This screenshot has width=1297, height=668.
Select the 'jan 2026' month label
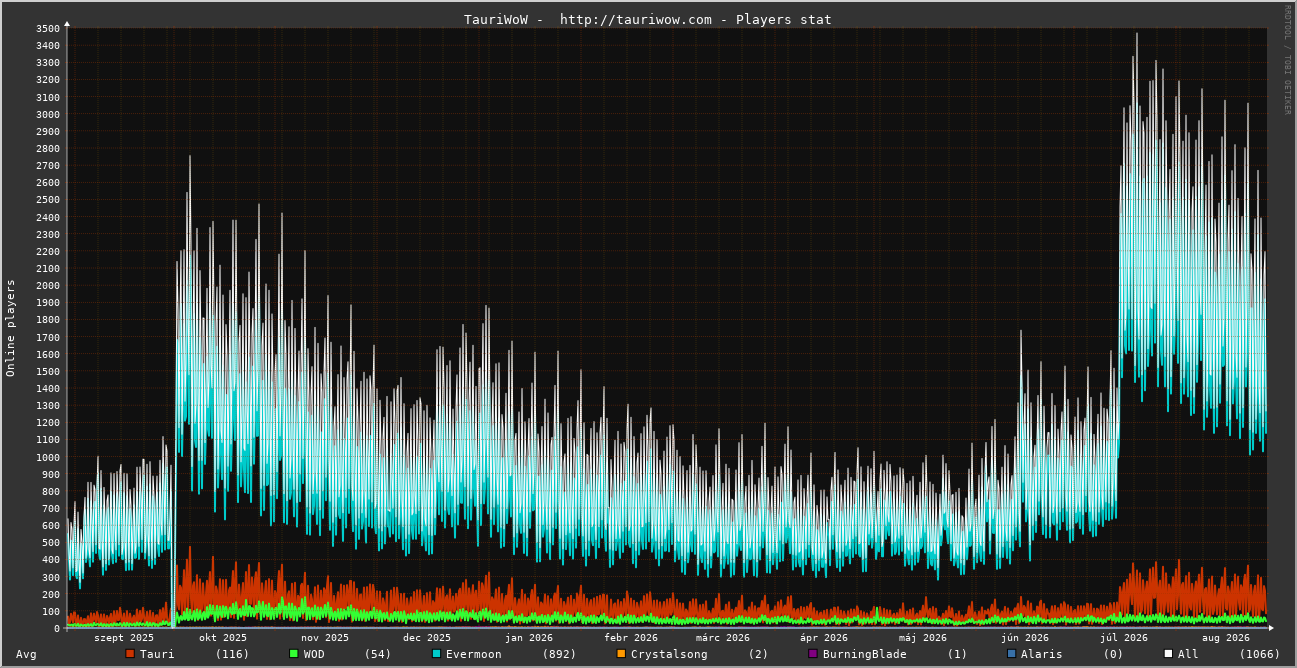pos(529,637)
